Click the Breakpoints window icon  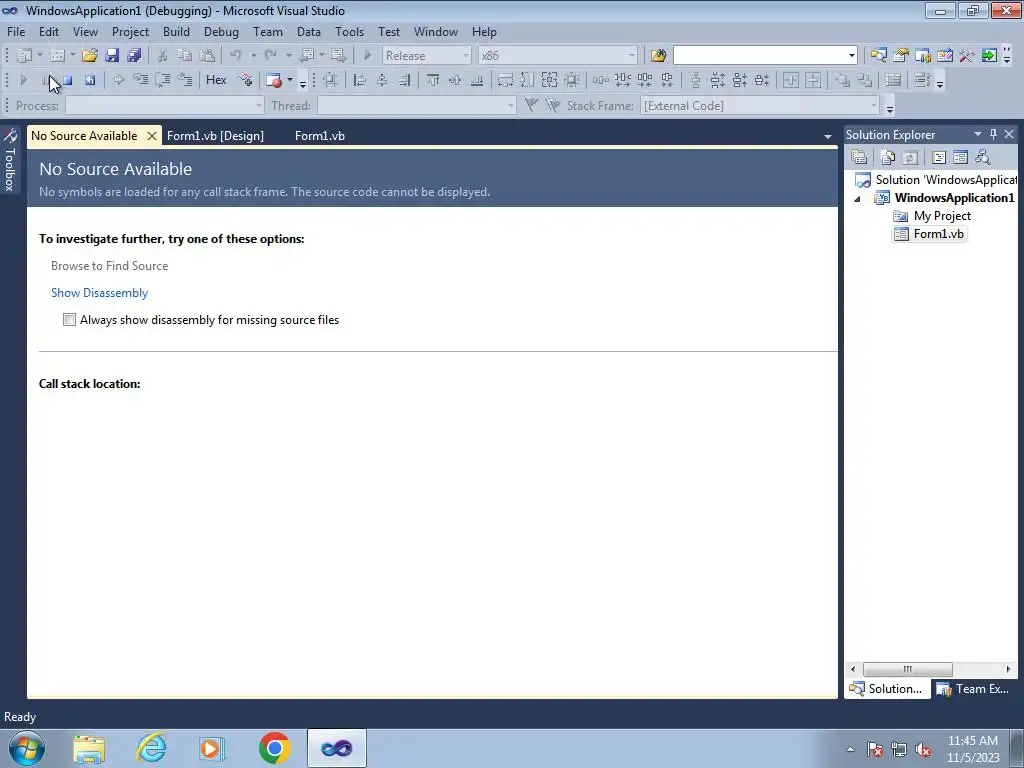click(x=274, y=80)
